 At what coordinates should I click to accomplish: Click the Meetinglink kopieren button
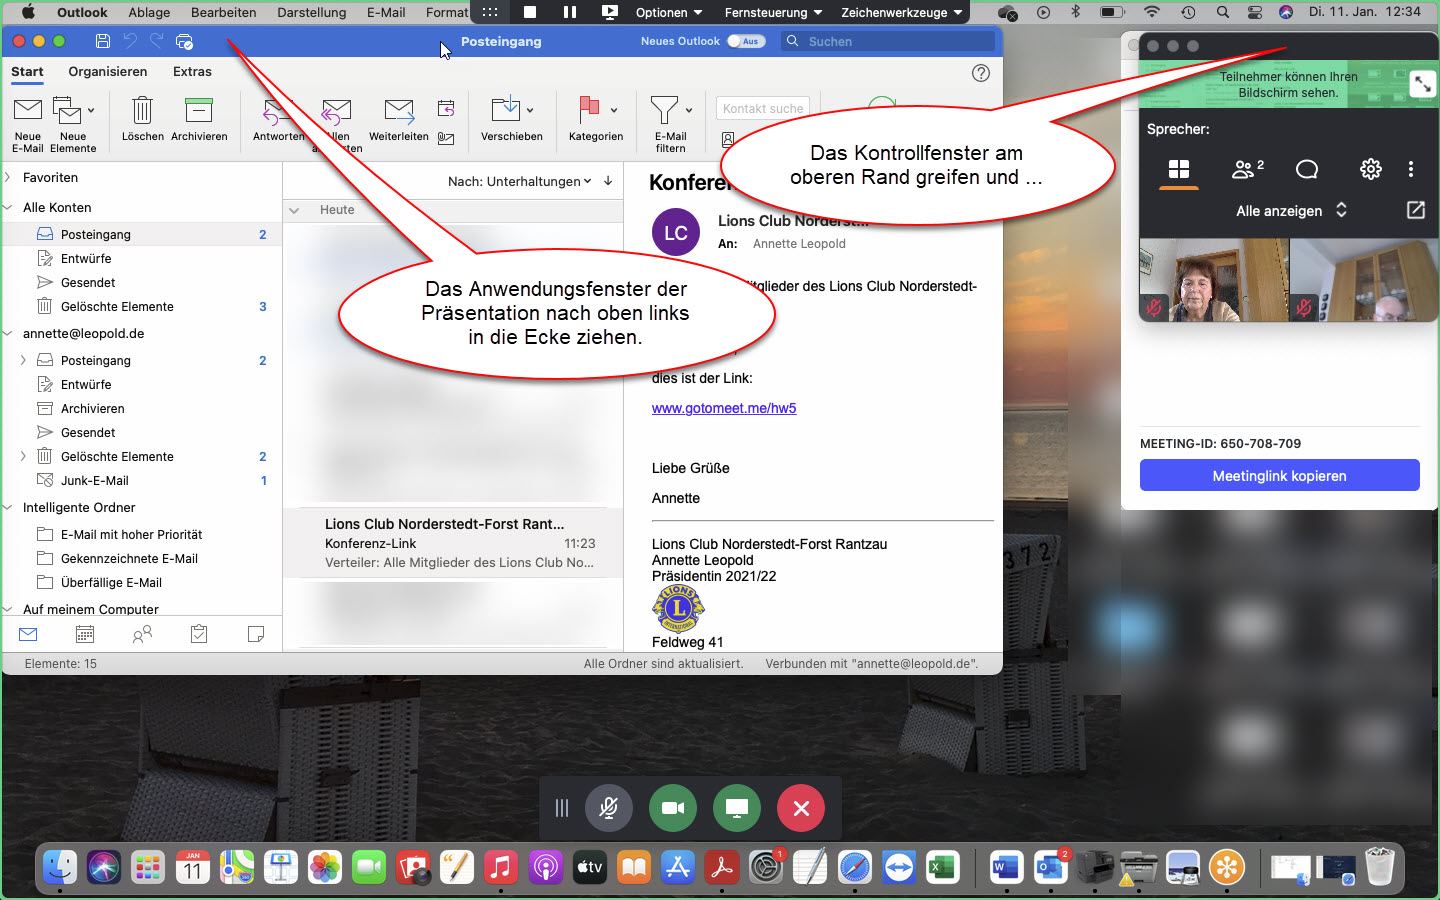tap(1280, 476)
